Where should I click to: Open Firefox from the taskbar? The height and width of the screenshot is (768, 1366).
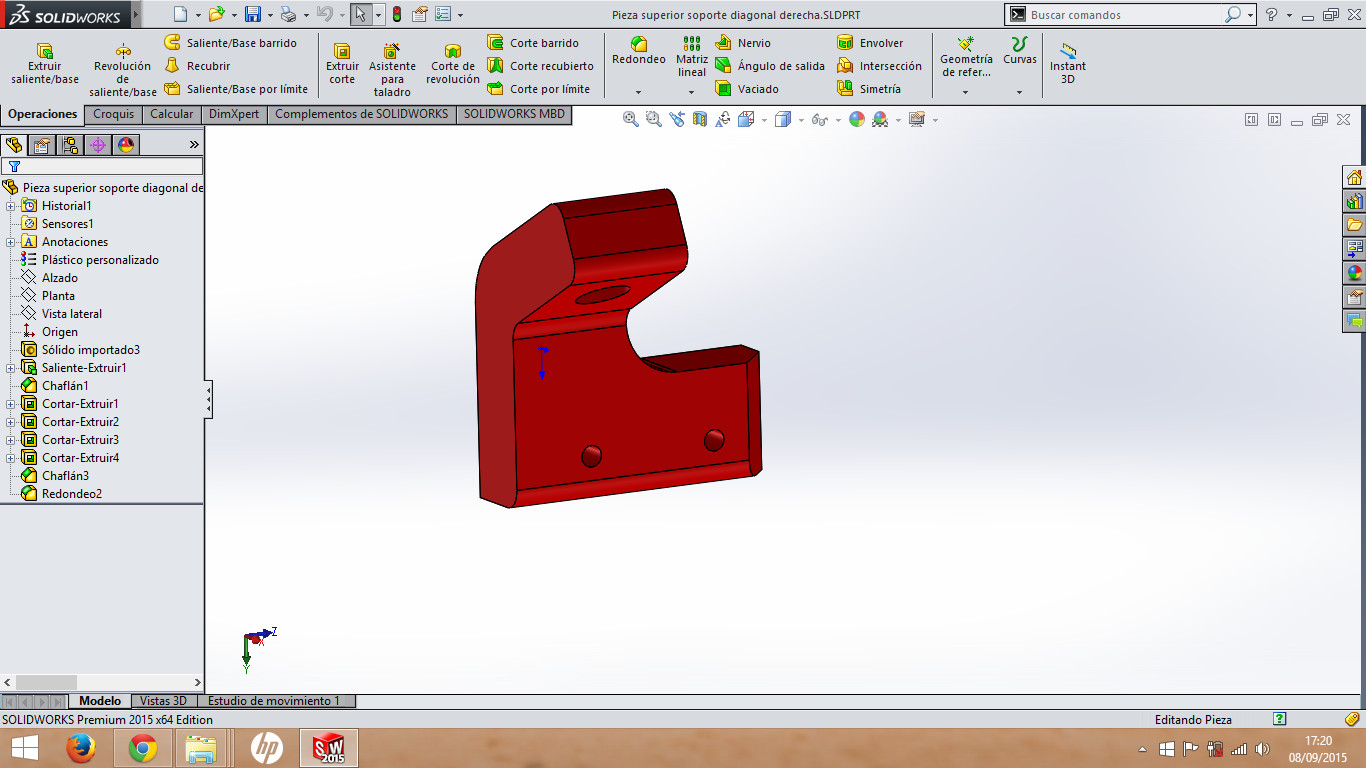coord(81,748)
